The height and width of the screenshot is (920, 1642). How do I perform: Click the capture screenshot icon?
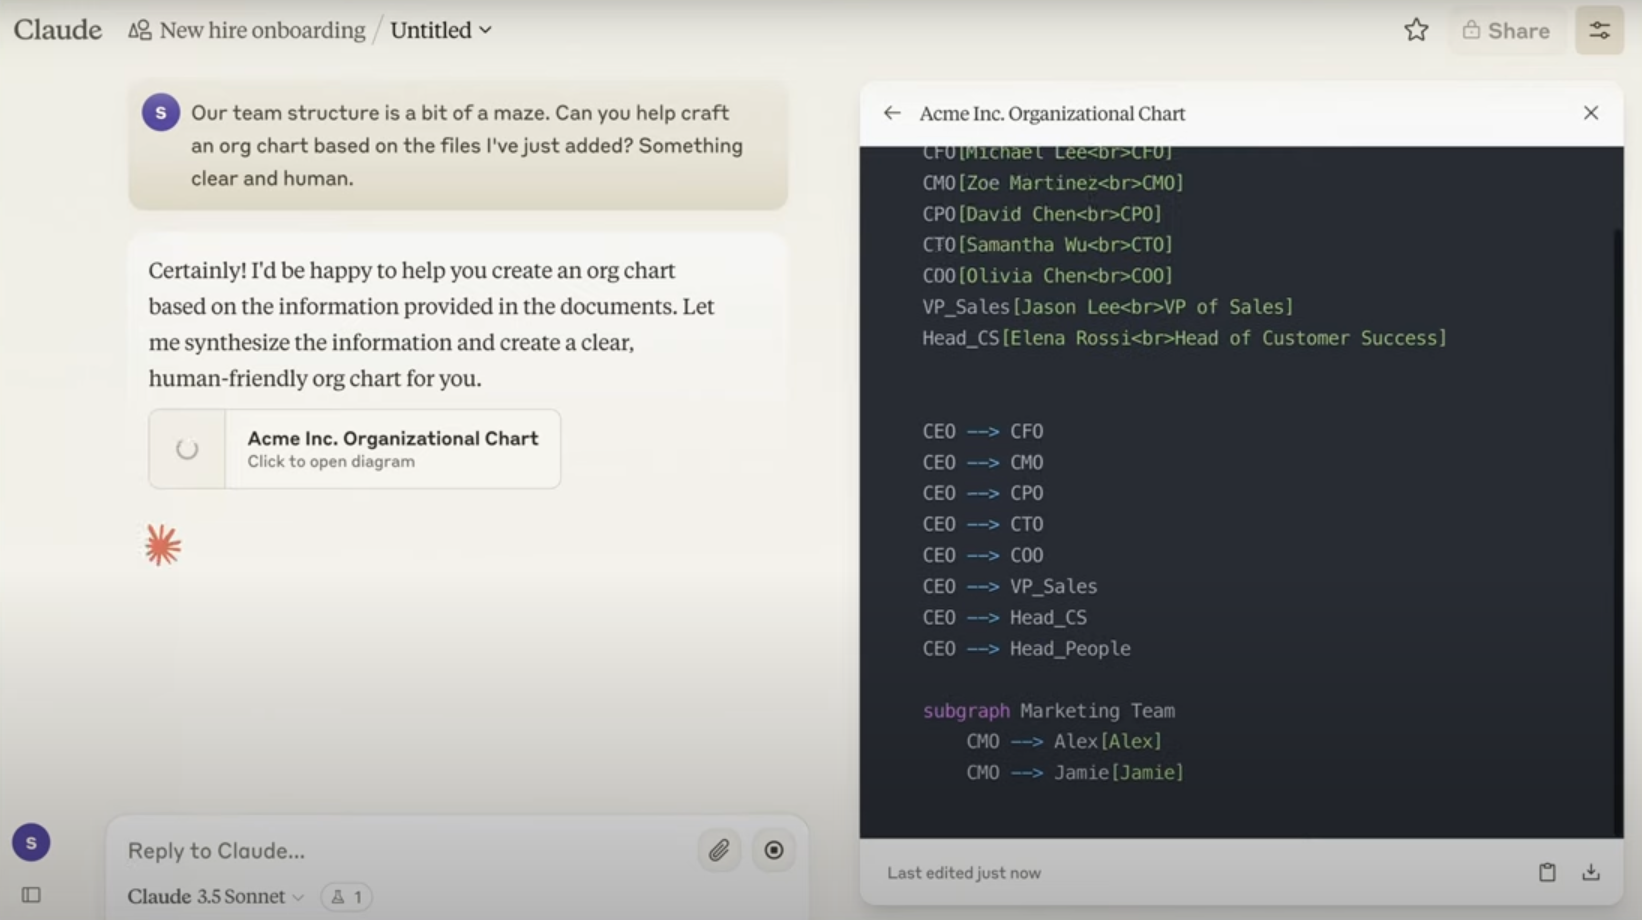tap(774, 850)
